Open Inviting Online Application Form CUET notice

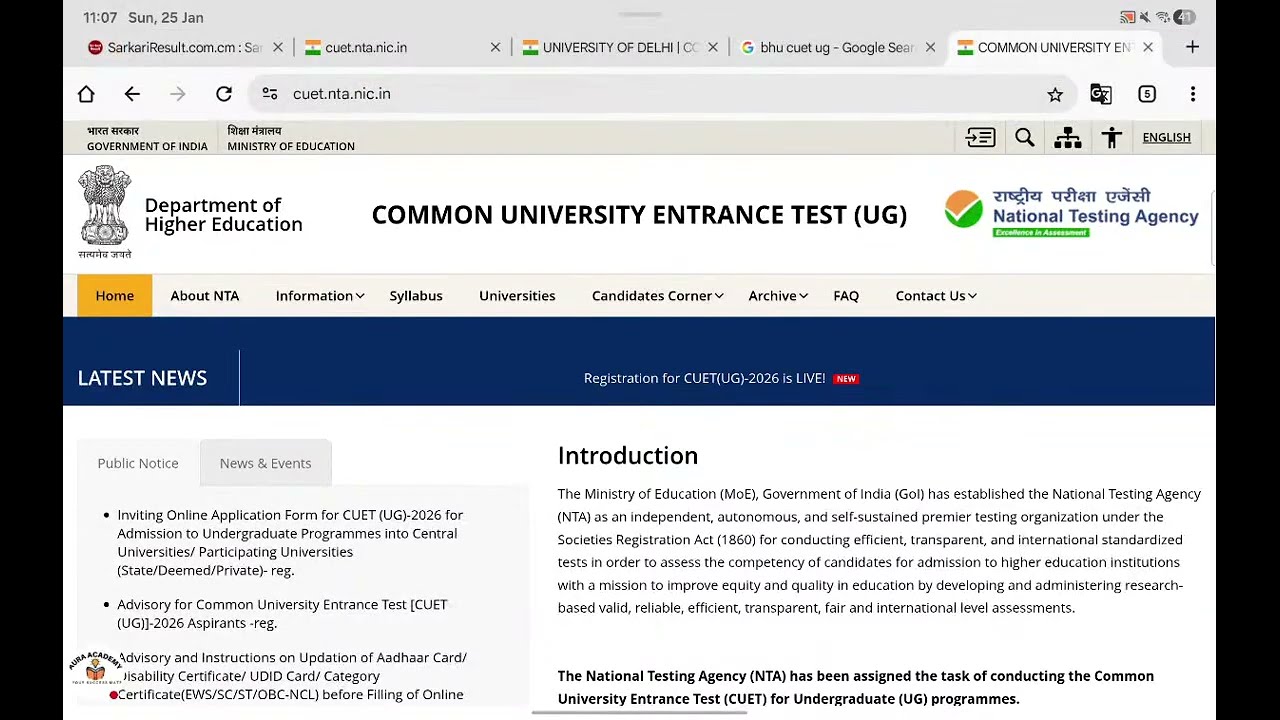290,543
